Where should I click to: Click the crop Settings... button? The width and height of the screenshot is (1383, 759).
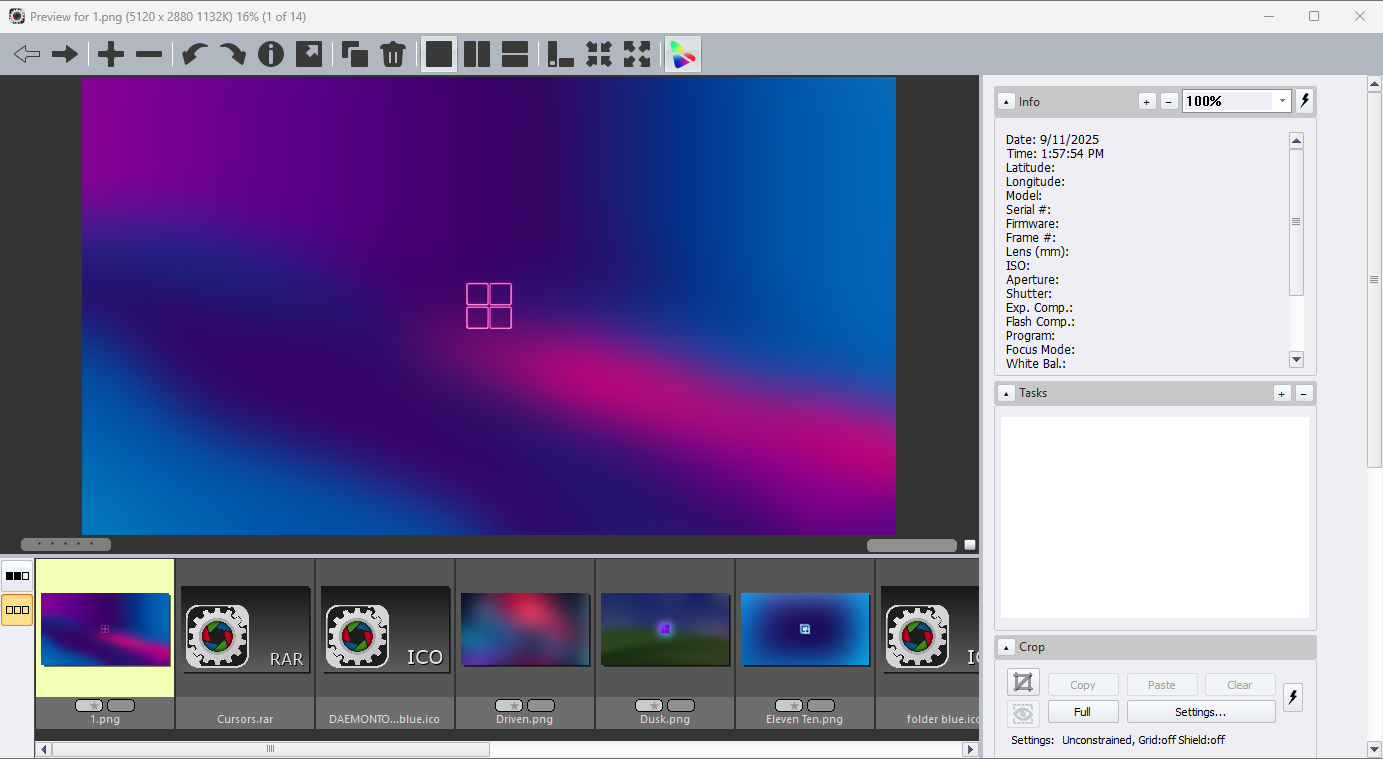click(1200, 712)
